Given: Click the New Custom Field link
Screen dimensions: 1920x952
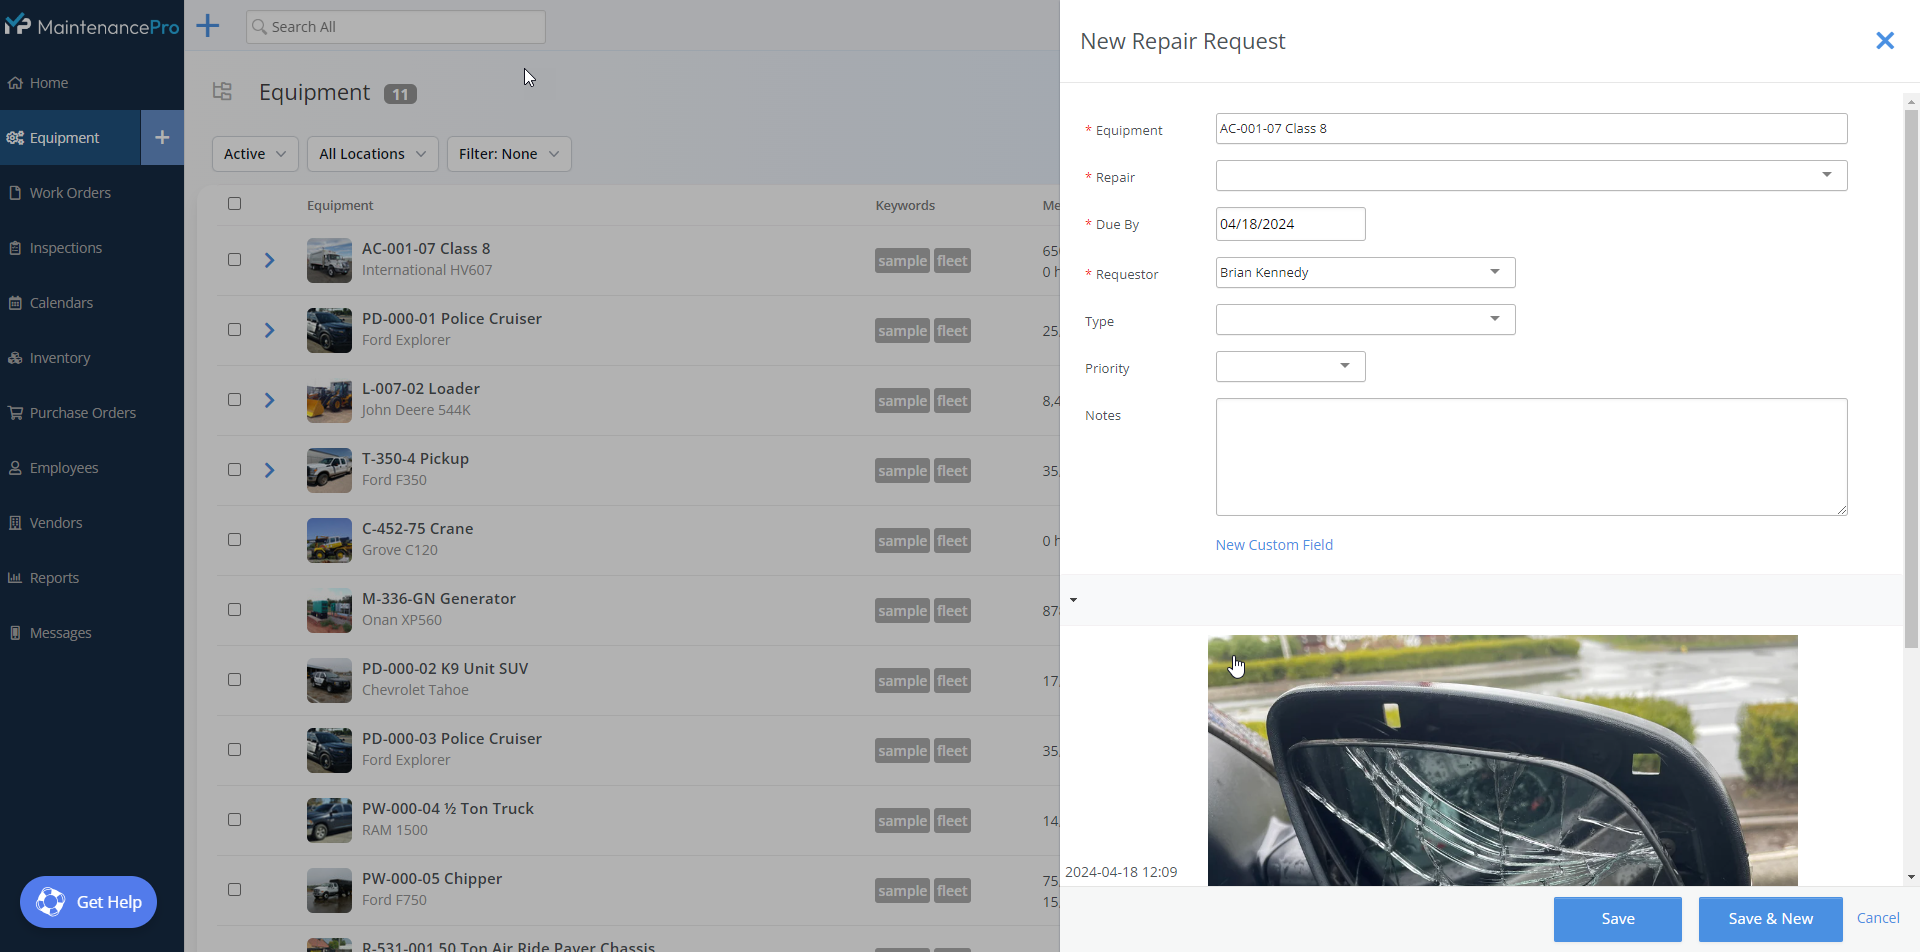Looking at the screenshot, I should [1274, 544].
